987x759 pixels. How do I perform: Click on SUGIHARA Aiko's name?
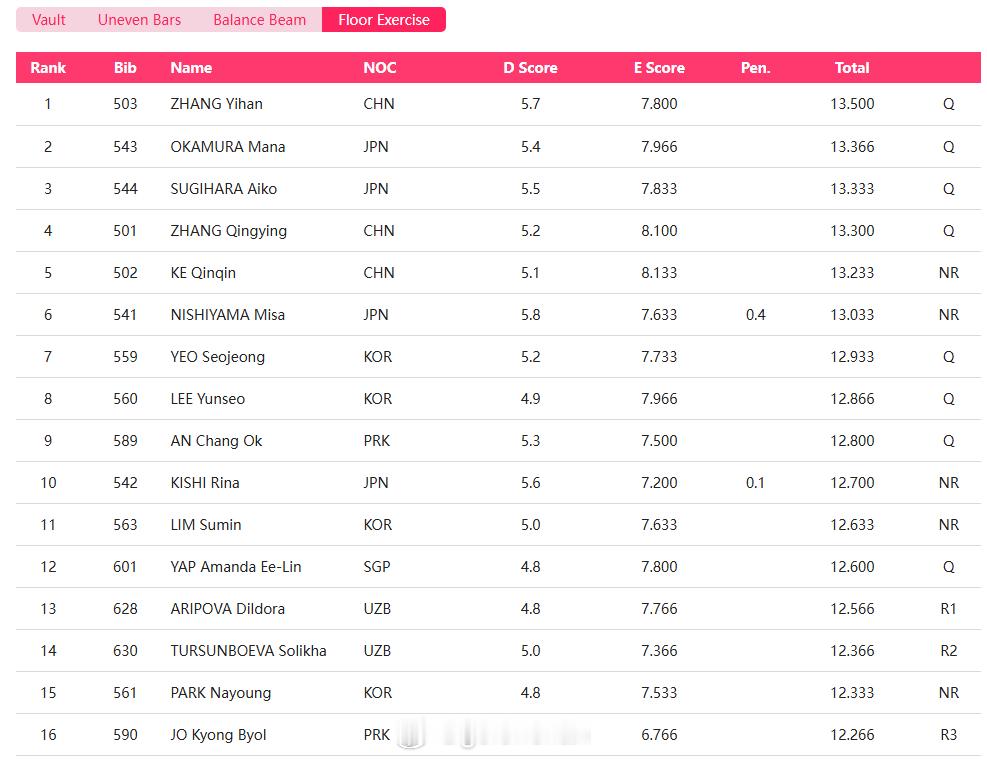point(223,189)
